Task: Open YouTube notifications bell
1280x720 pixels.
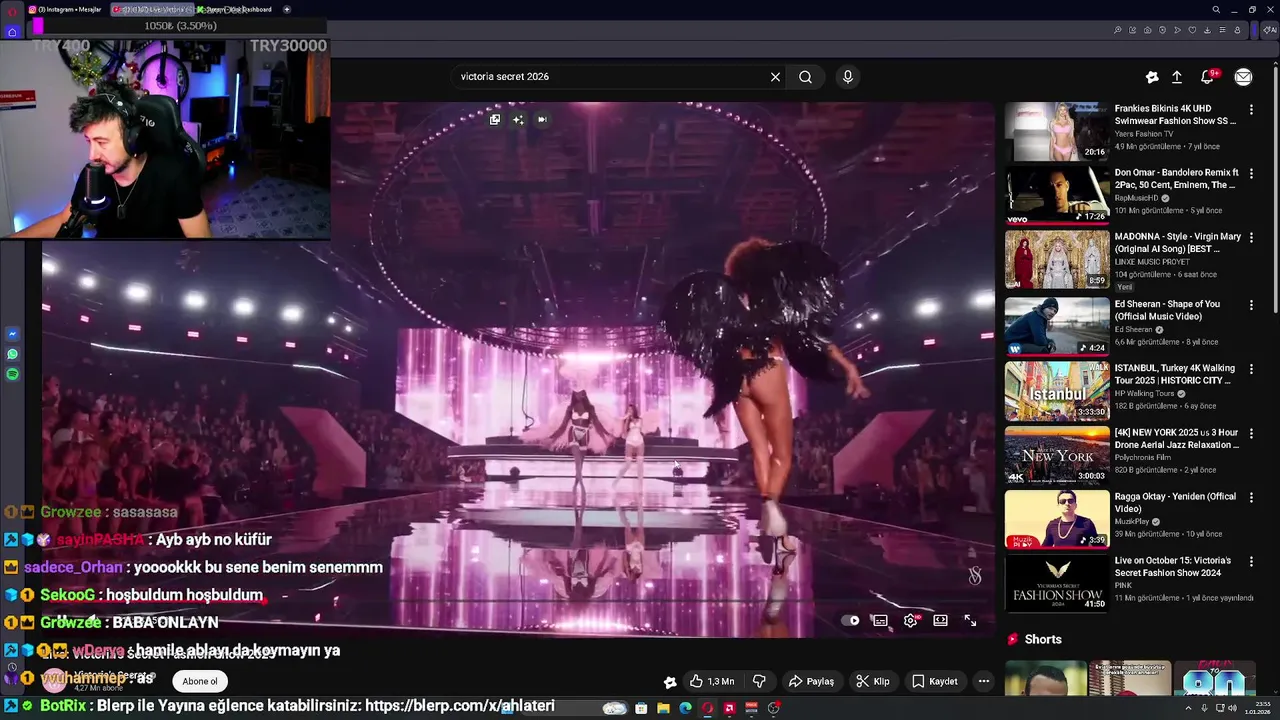Action: [1207, 77]
